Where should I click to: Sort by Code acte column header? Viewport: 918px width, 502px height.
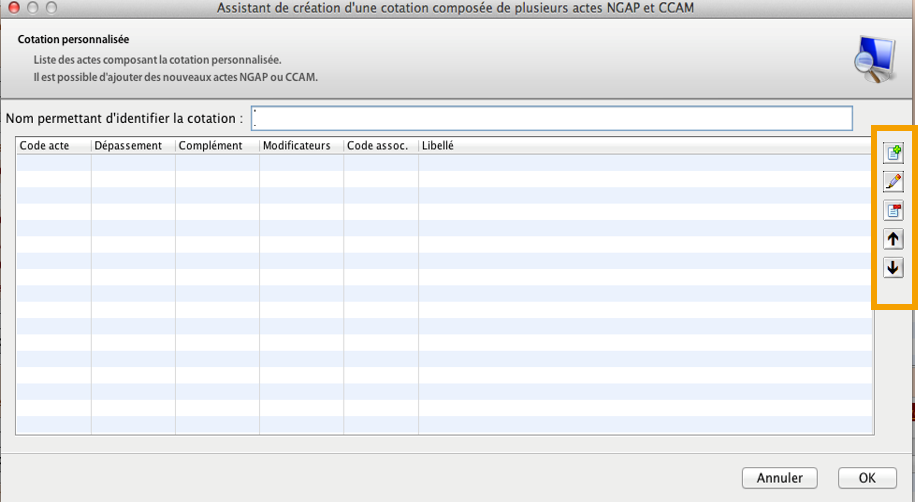[x=53, y=146]
